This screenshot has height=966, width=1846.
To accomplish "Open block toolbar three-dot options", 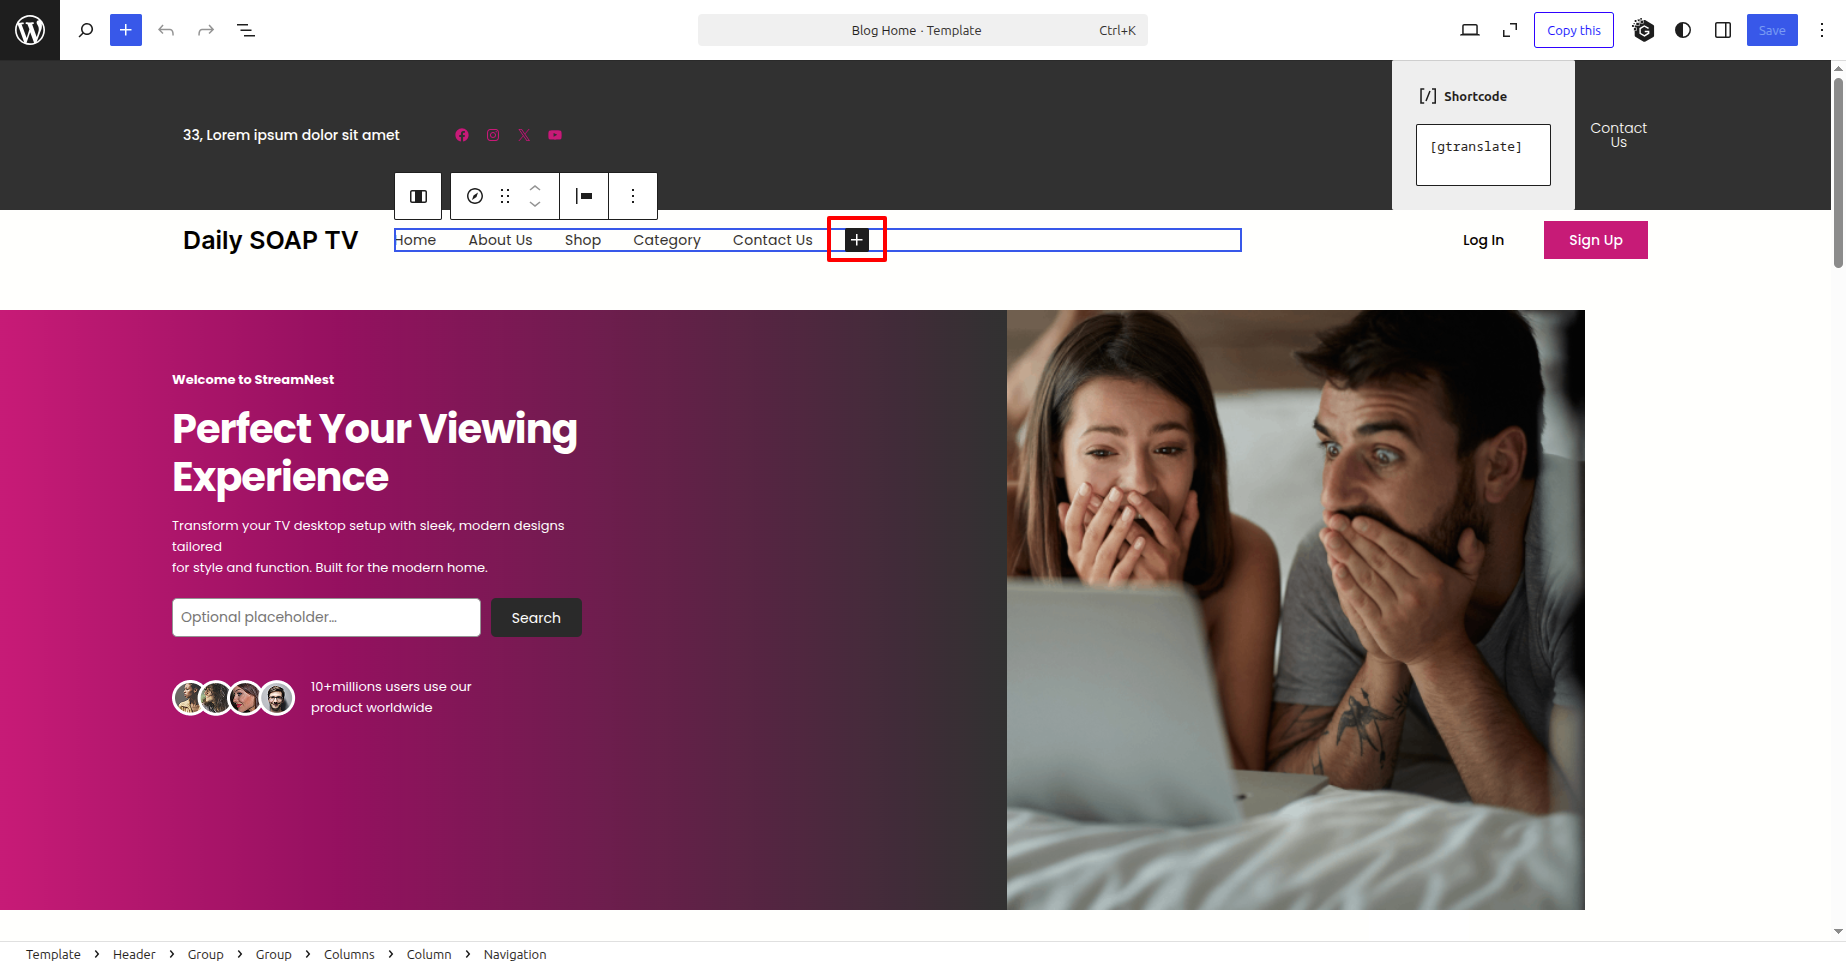I will 633,196.
